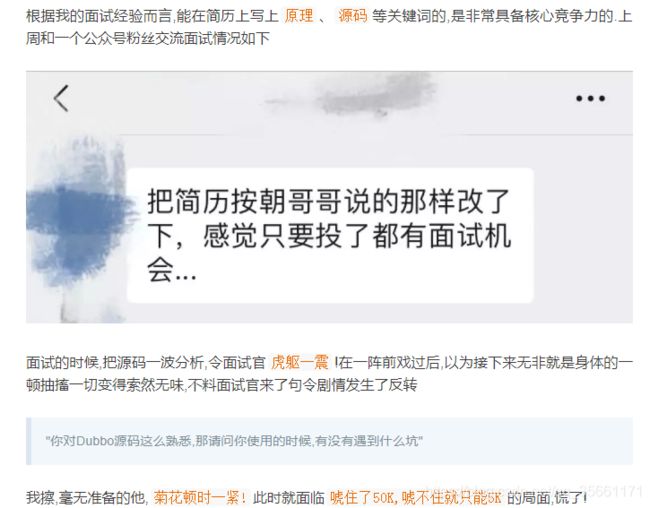
Task: Click the text 感觉只要投了都有面试机
Action: pyautogui.click(x=357, y=236)
